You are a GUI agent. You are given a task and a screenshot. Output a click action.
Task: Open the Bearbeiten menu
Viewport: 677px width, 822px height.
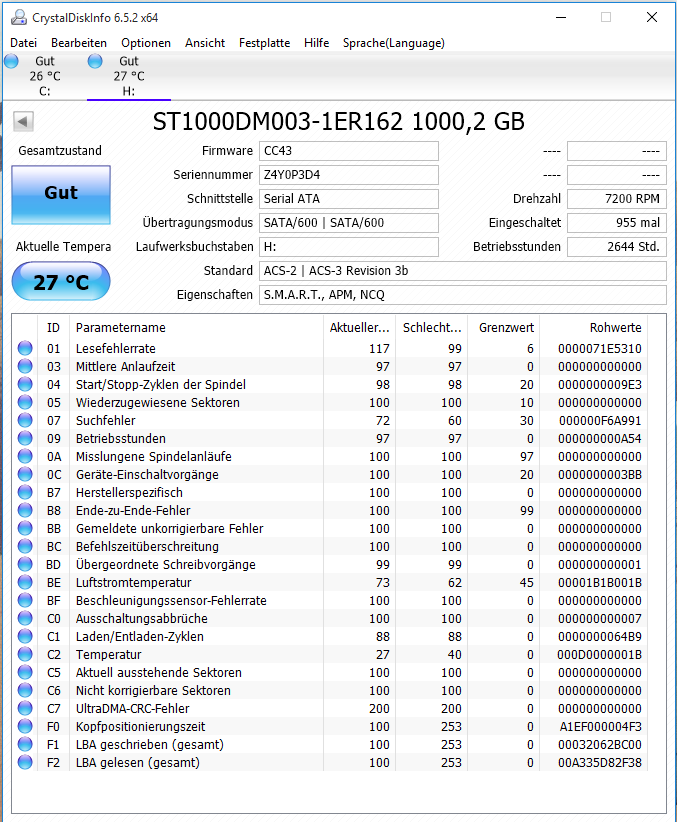click(79, 43)
